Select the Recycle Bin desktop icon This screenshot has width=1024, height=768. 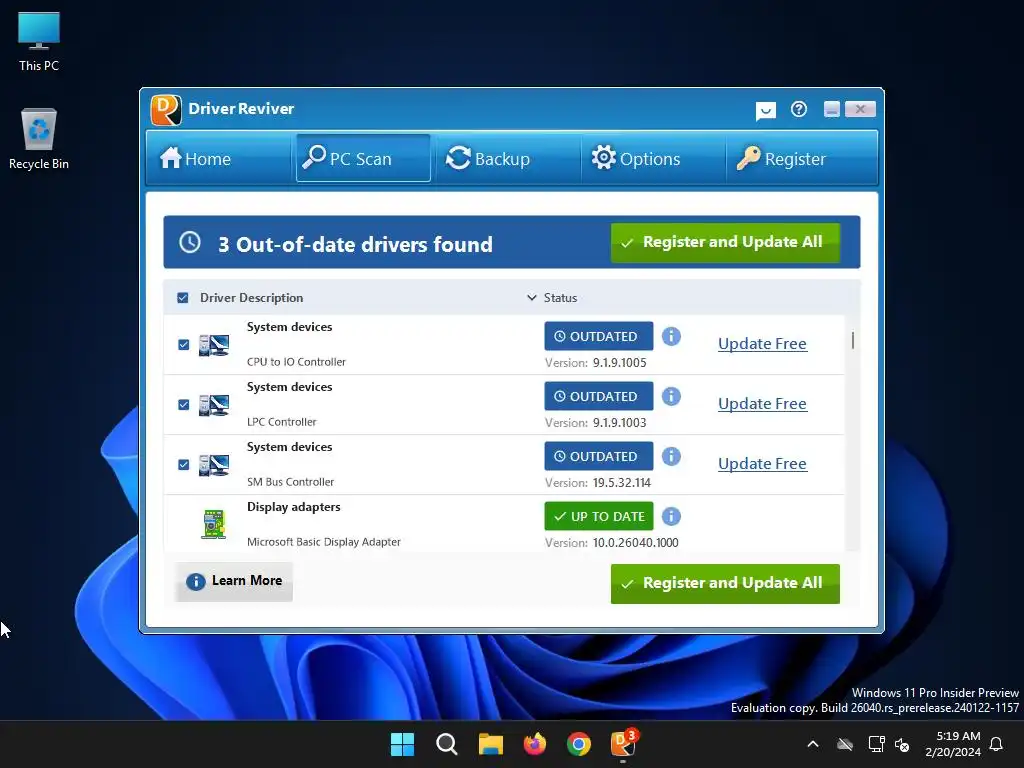(39, 139)
